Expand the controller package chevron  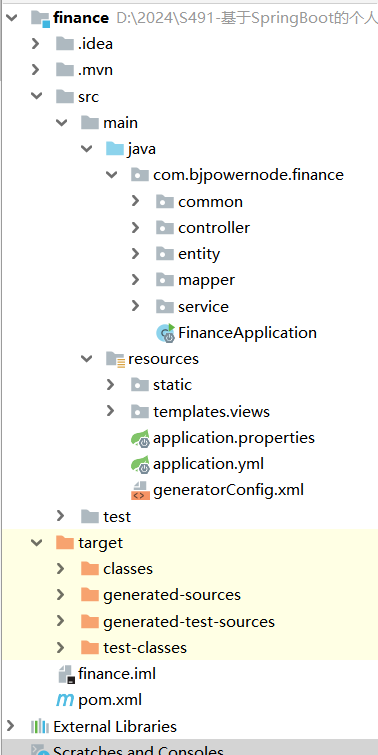coord(135,227)
